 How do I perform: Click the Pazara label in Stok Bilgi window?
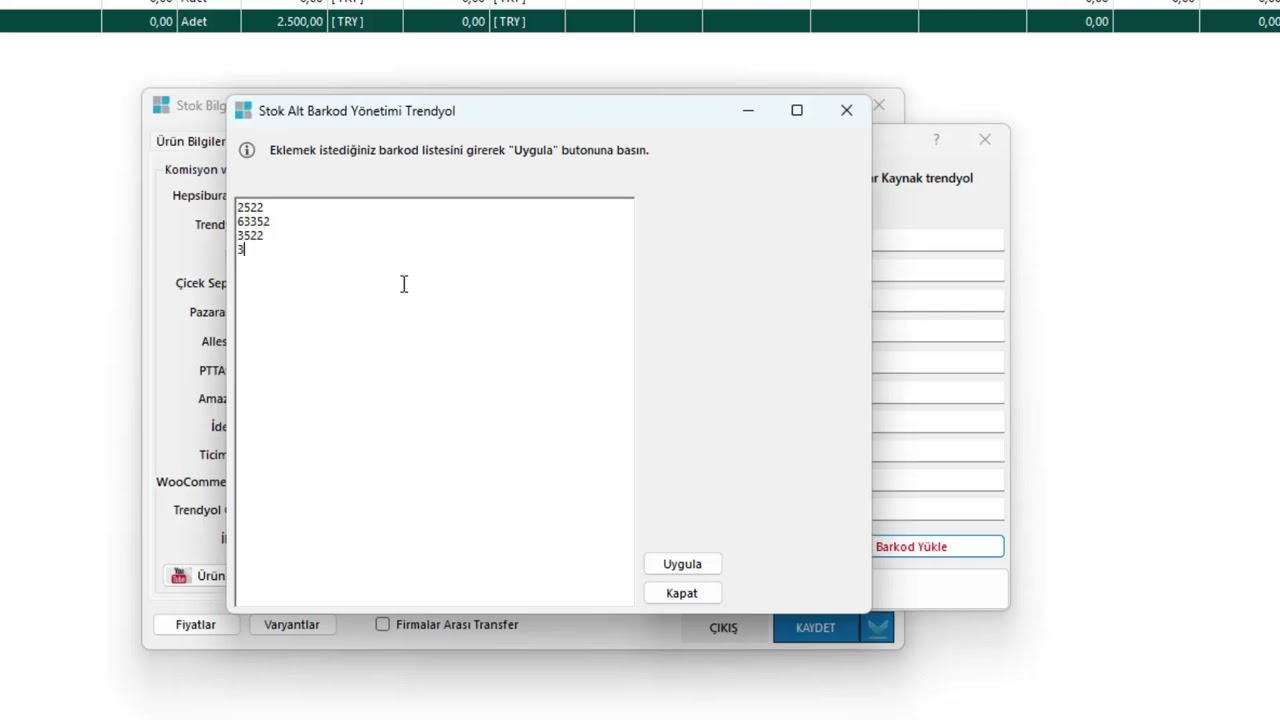coord(208,313)
